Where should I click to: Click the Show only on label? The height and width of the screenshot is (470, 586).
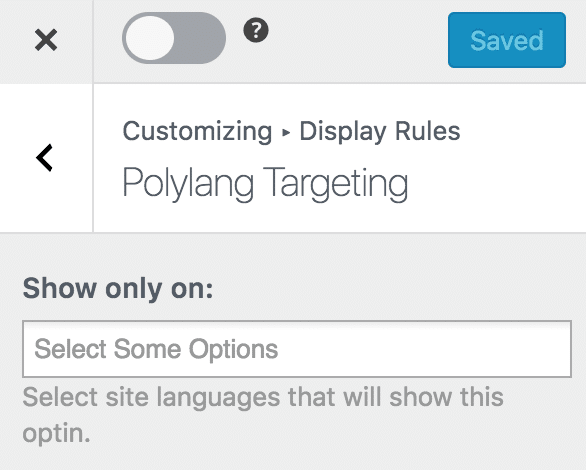(118, 289)
